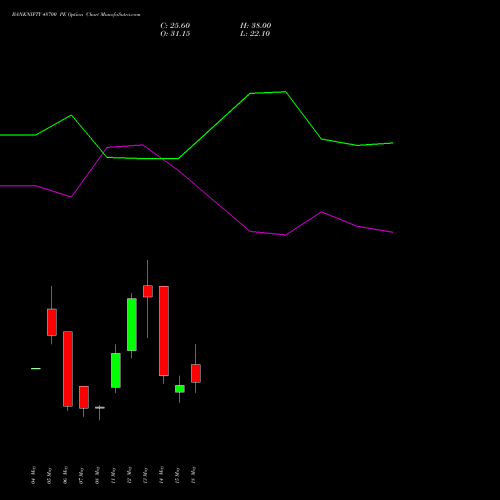Click the last date label on the axis

point(193,475)
